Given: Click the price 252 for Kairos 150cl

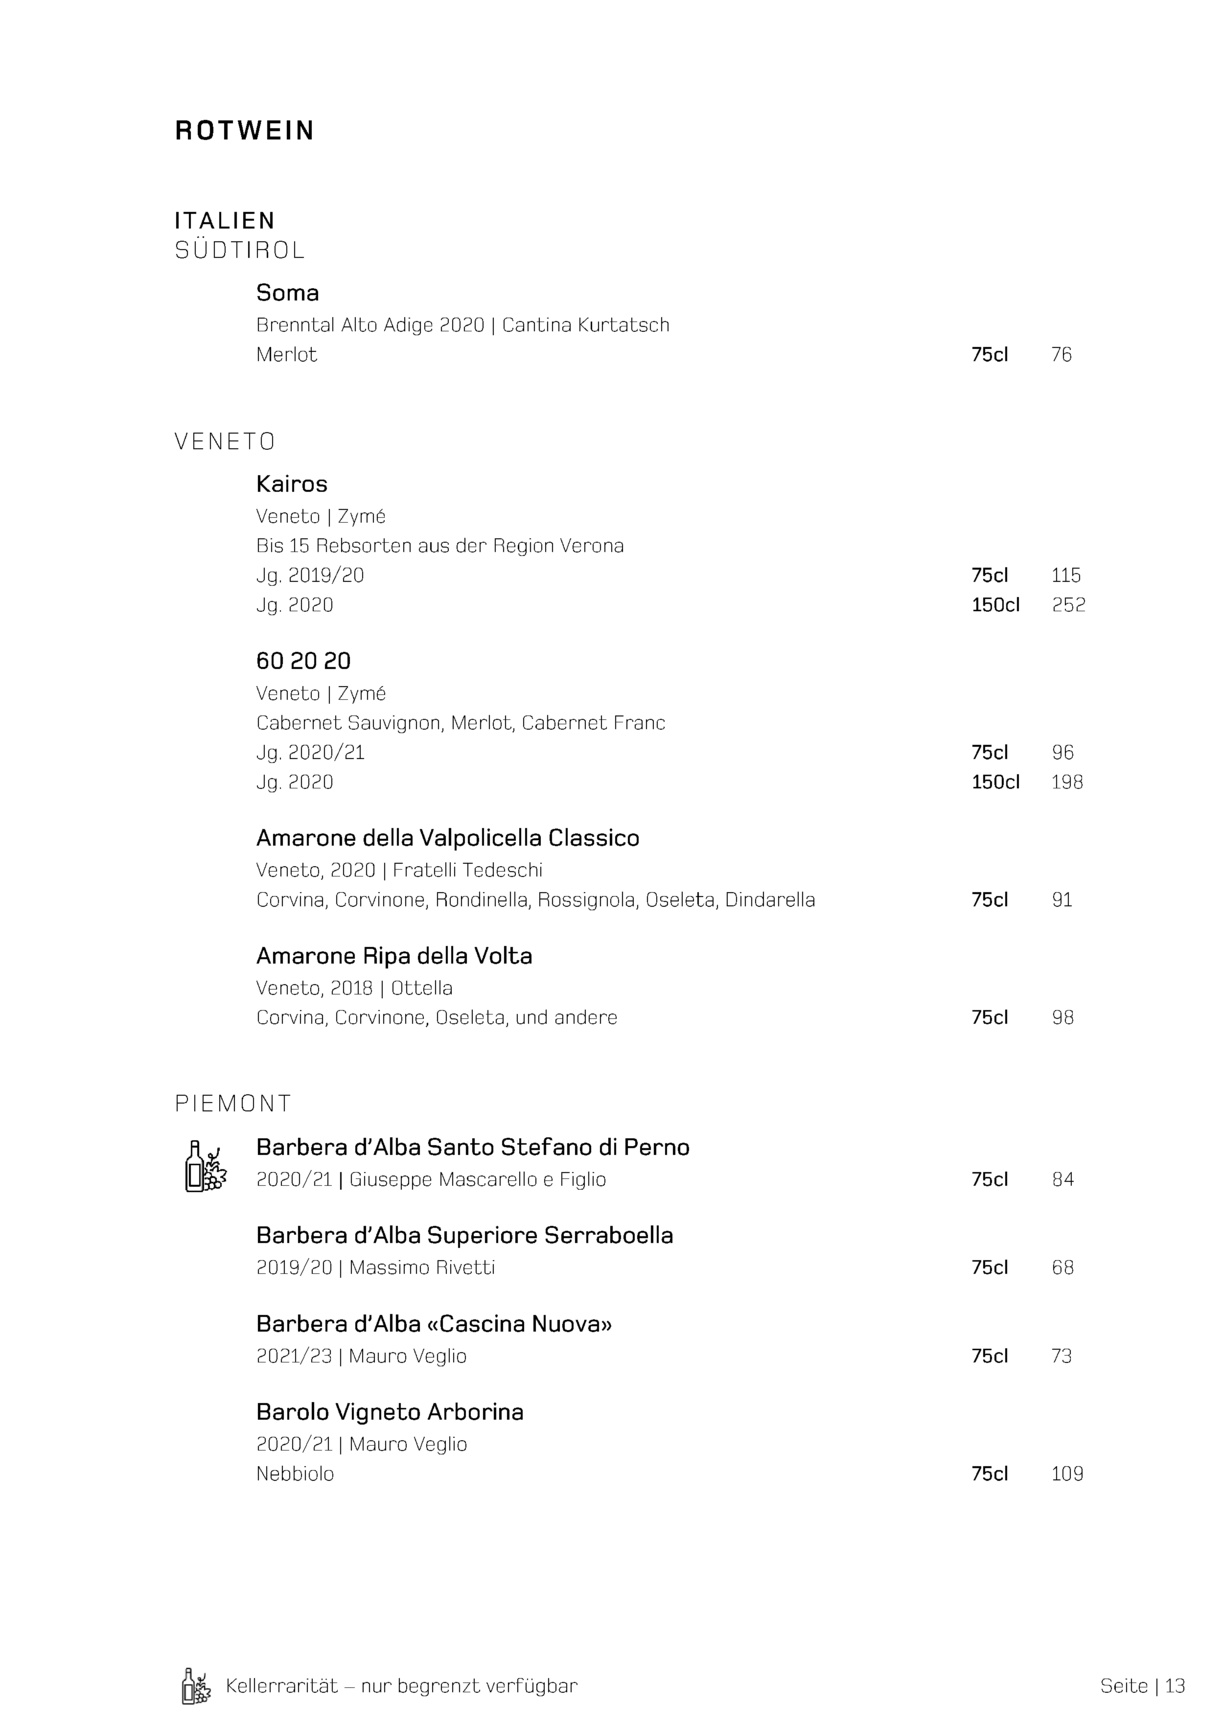Looking at the screenshot, I should [1068, 605].
